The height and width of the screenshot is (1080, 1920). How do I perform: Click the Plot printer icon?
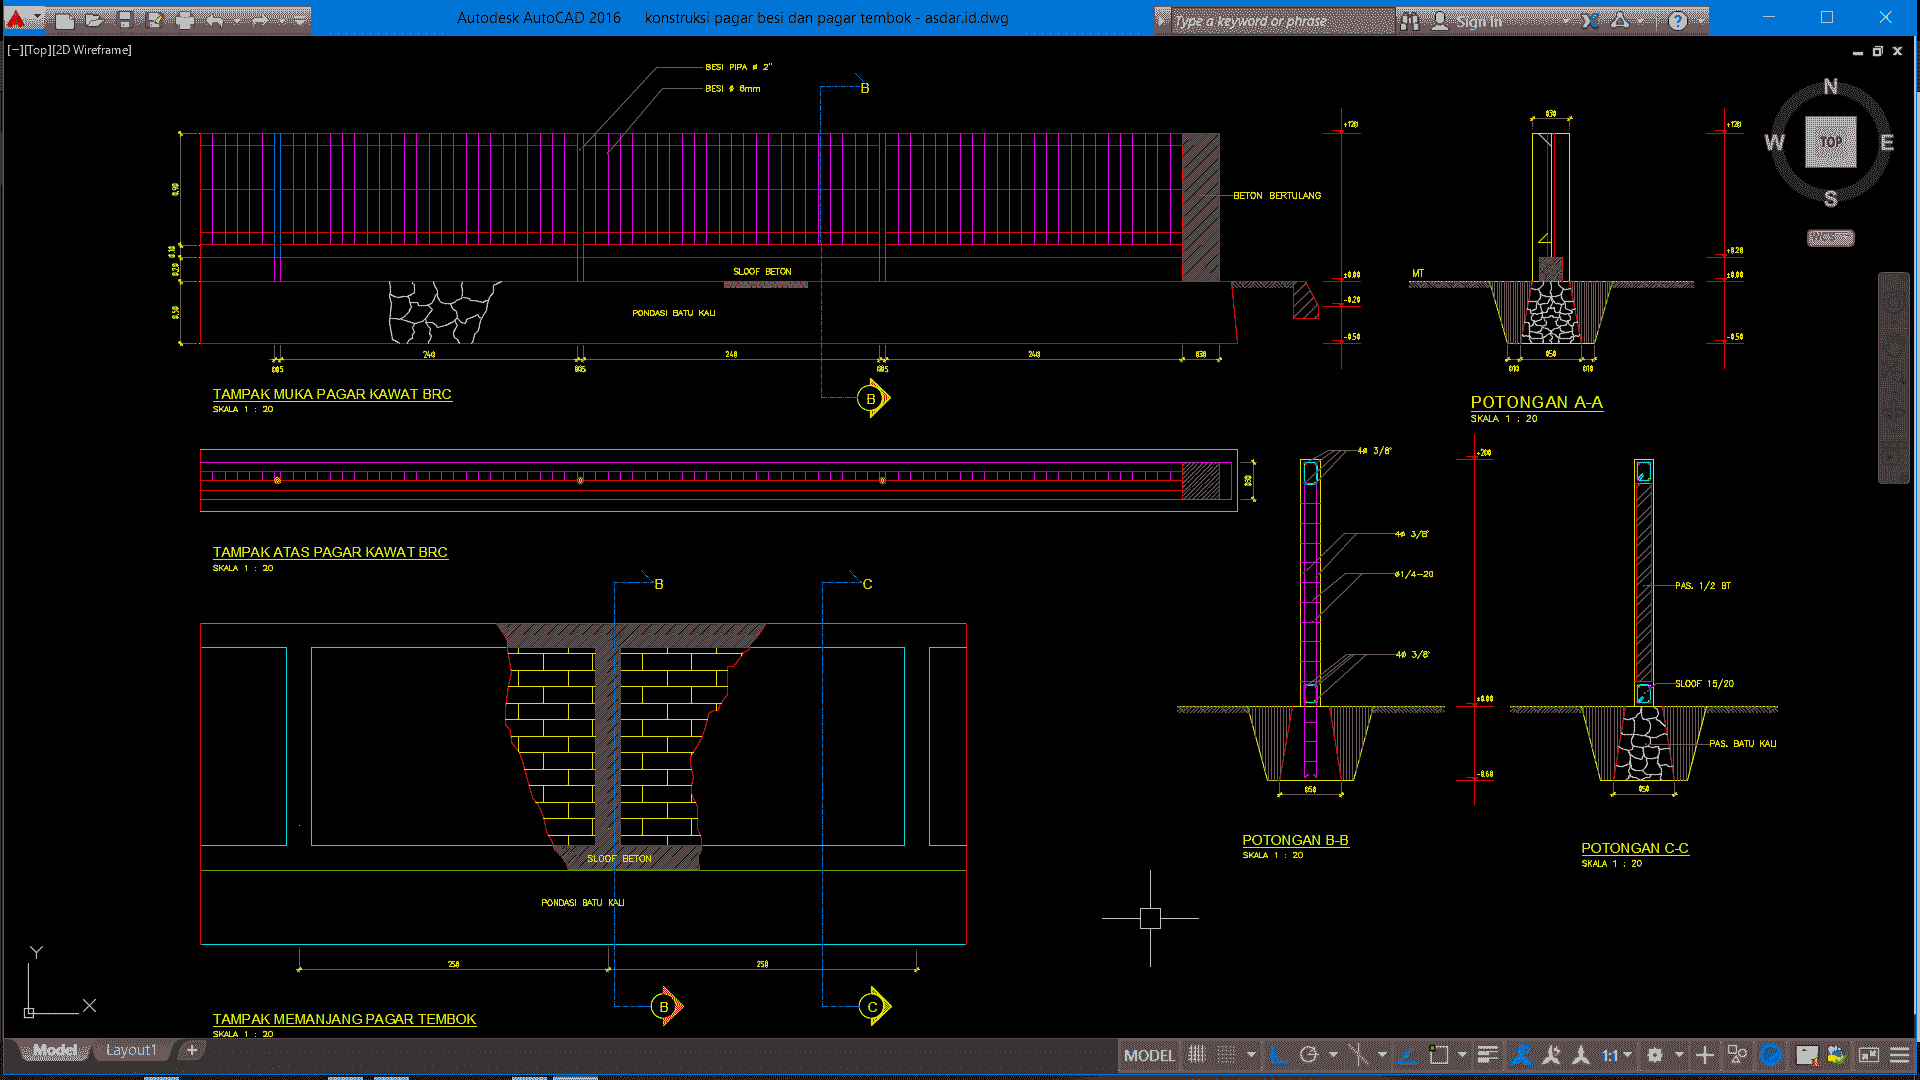(x=185, y=20)
